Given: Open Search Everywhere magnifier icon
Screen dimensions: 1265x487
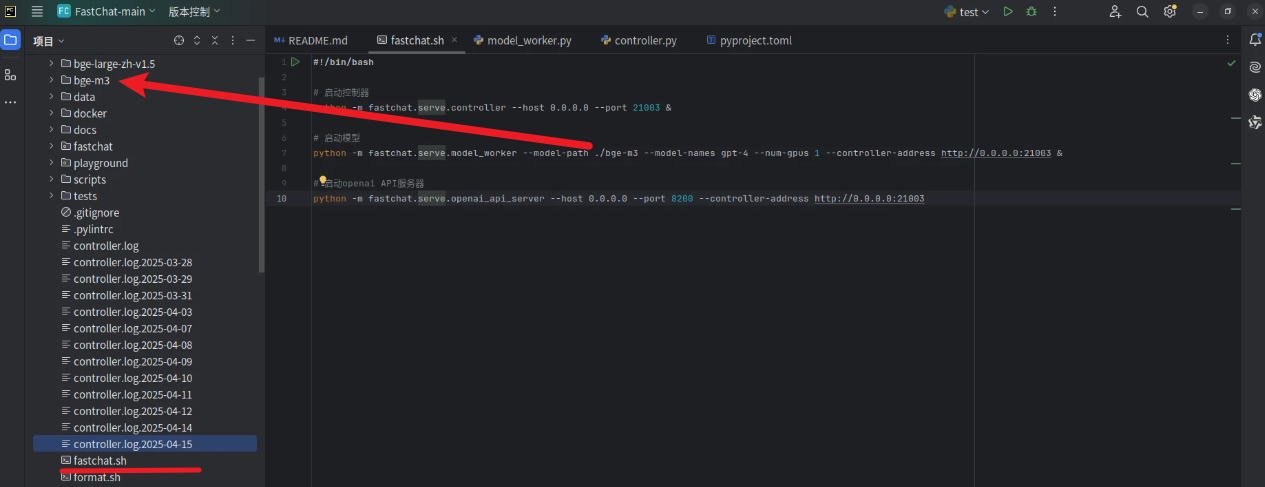Looking at the screenshot, I should pyautogui.click(x=1142, y=12).
